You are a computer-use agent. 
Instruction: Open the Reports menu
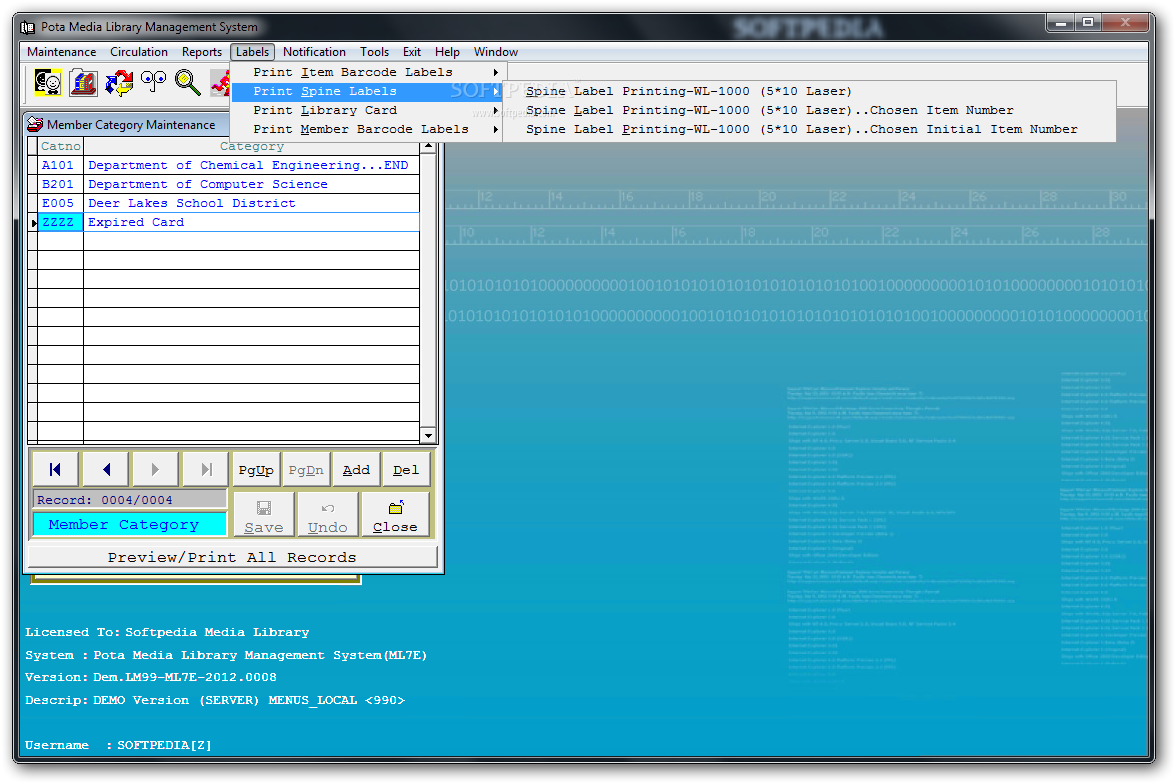202,52
